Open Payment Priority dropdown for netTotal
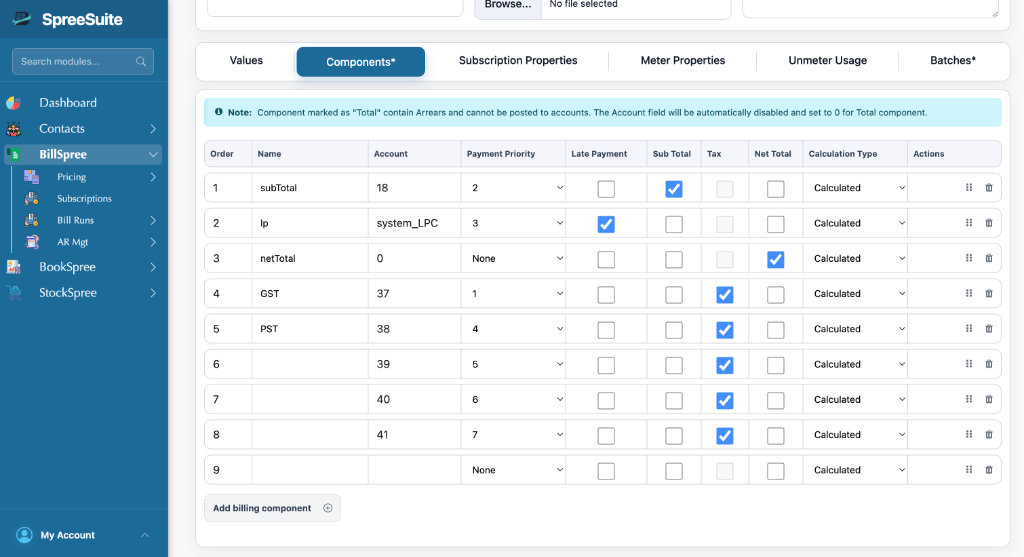Image resolution: width=1024 pixels, height=557 pixels. 513,259
